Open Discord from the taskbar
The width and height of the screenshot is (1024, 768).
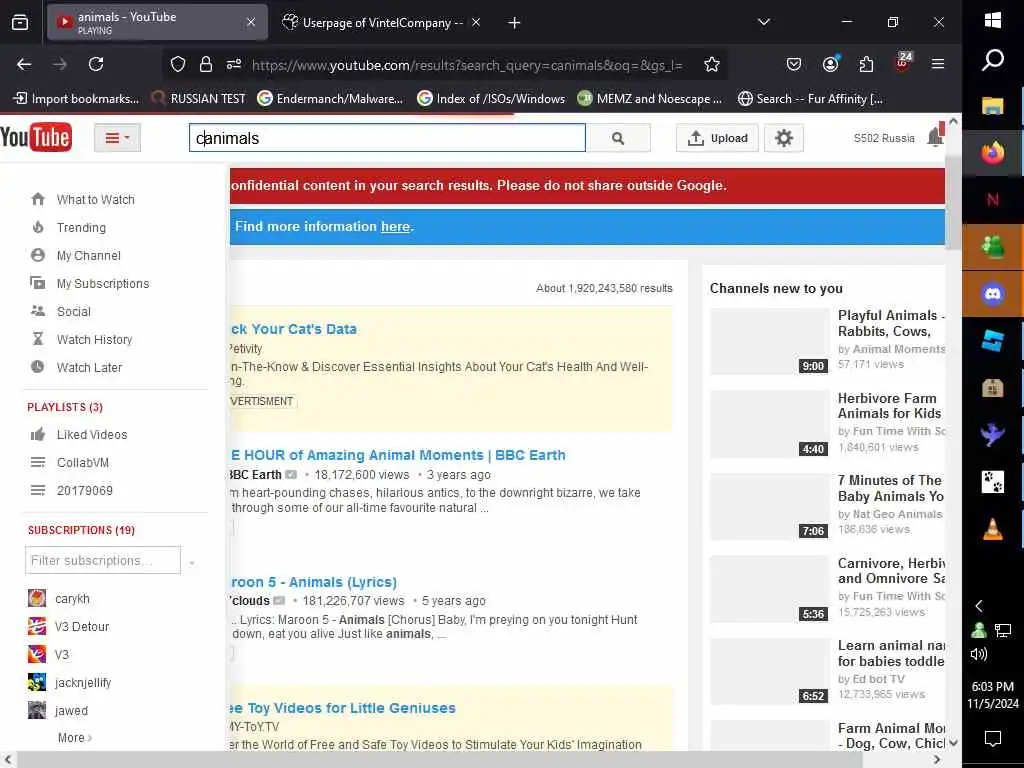click(x=993, y=294)
